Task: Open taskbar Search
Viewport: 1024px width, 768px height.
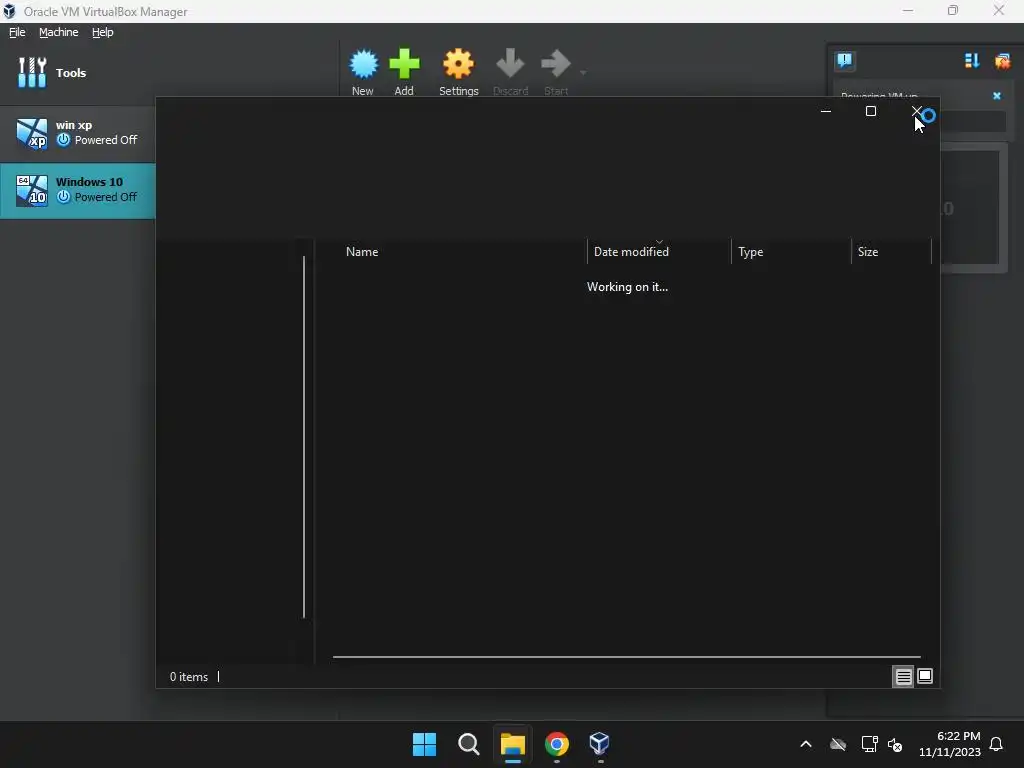Action: (469, 744)
